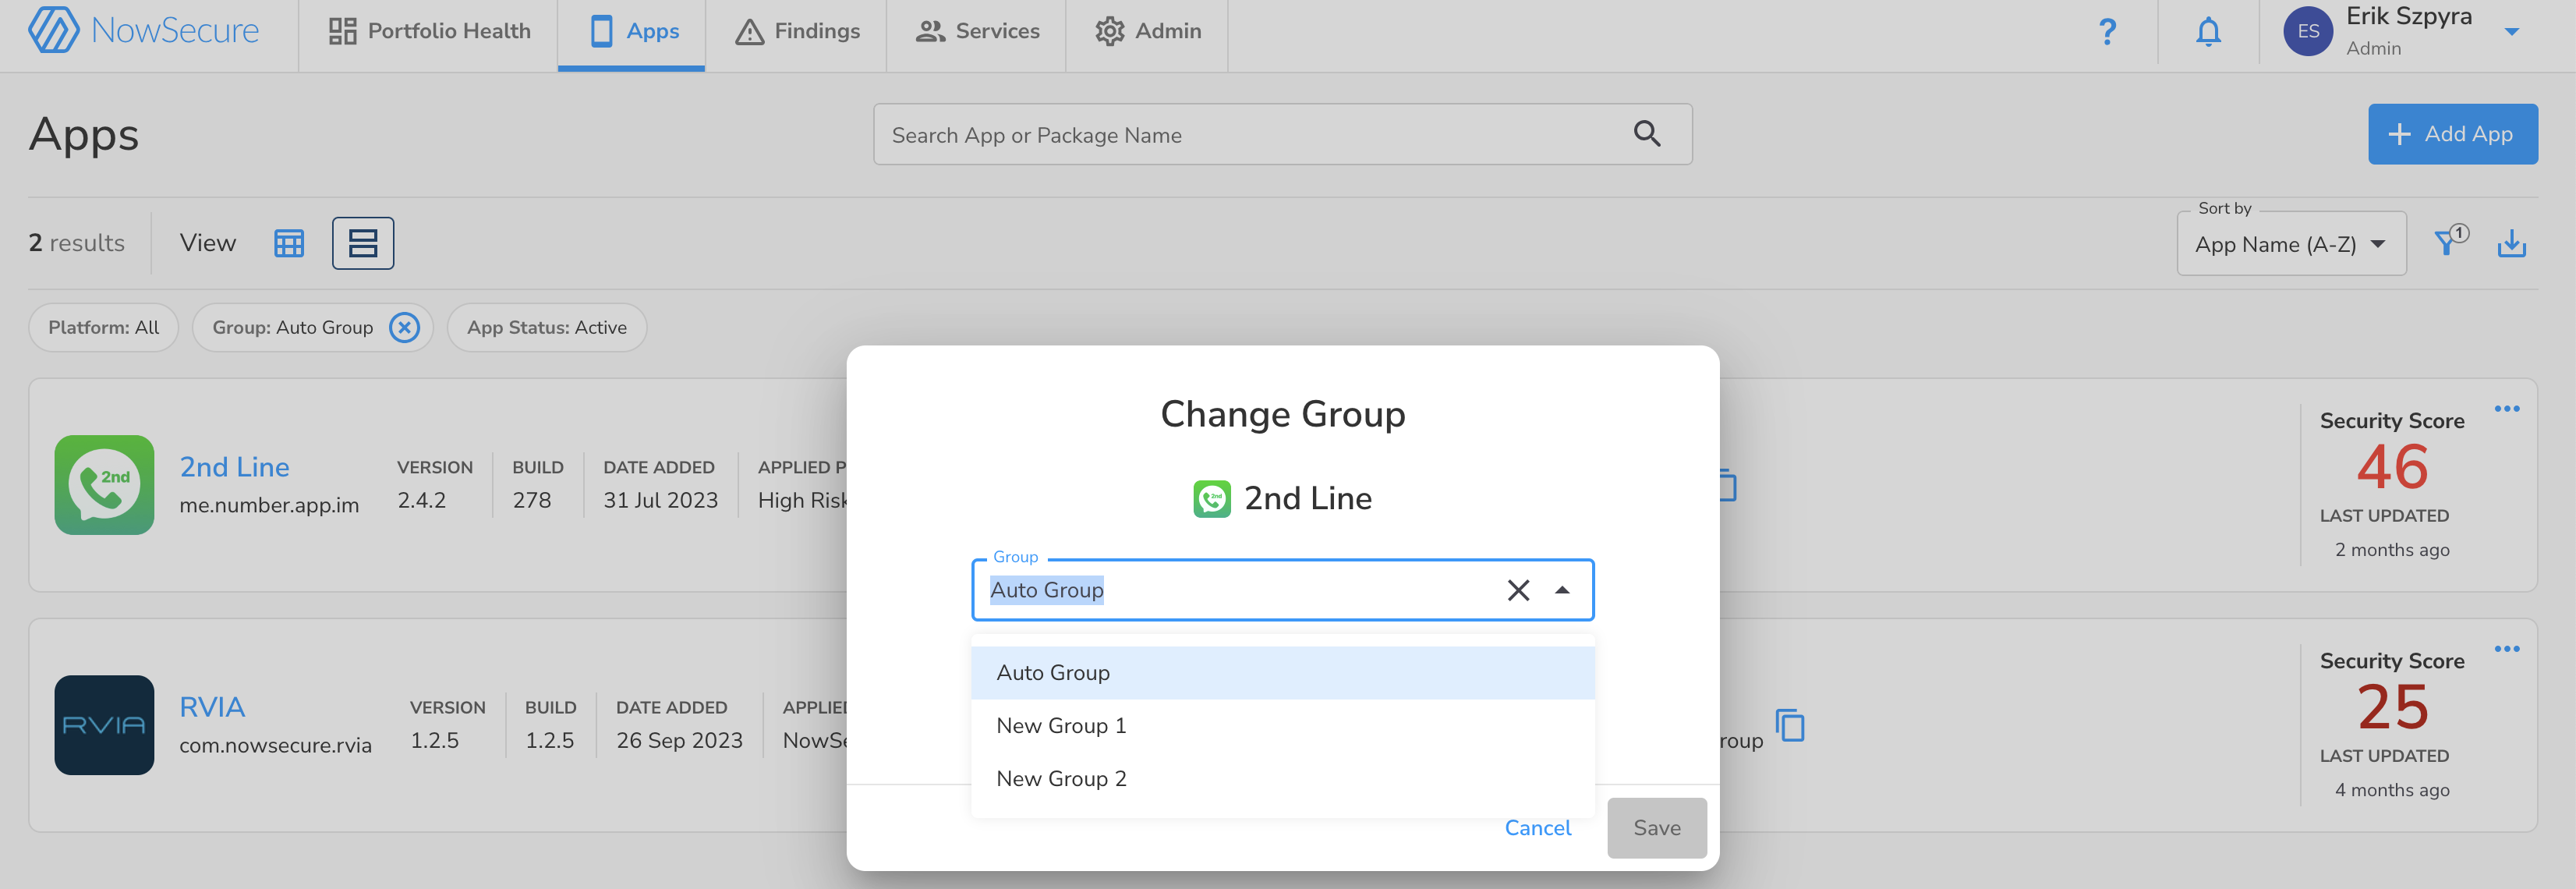Open the Admin tab
Screen dimensions: 2576x889
tap(1148, 31)
